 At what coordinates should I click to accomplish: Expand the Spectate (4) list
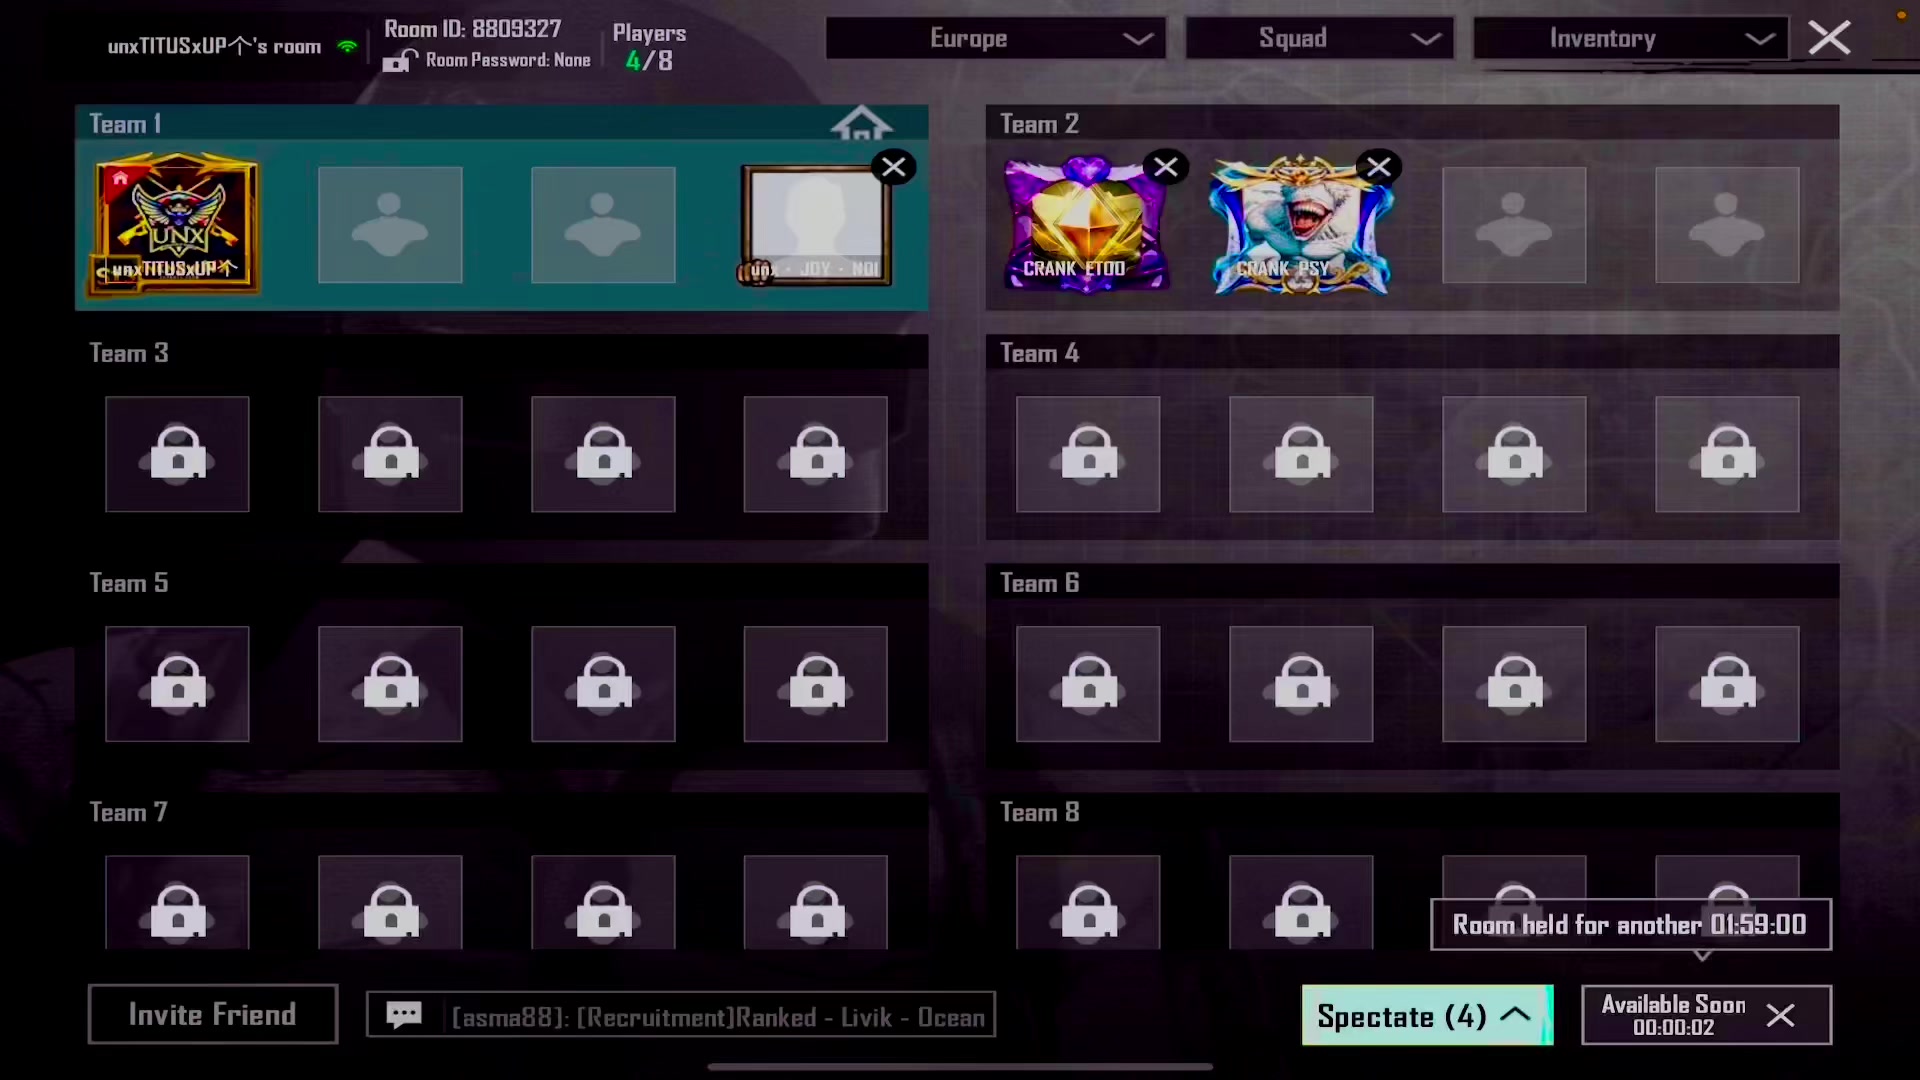tap(1426, 1015)
